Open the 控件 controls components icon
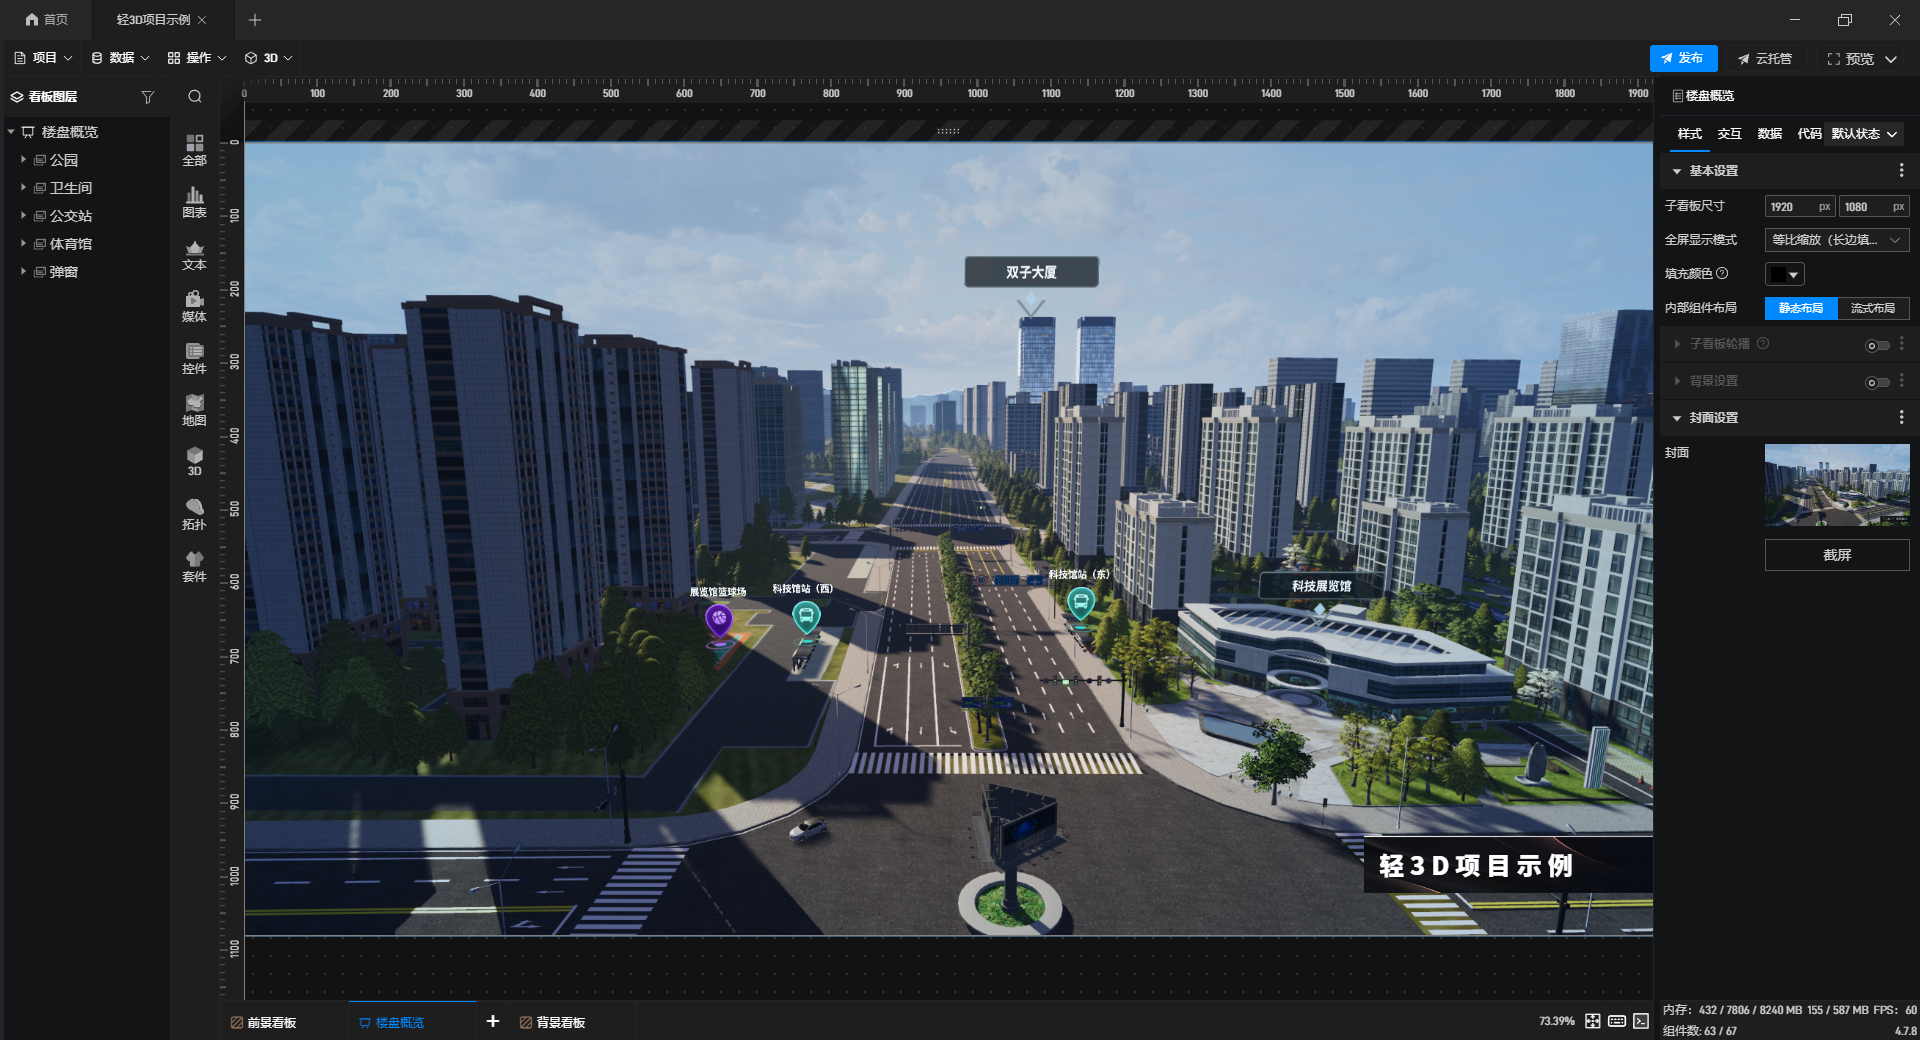The height and width of the screenshot is (1040, 1920). [x=194, y=358]
